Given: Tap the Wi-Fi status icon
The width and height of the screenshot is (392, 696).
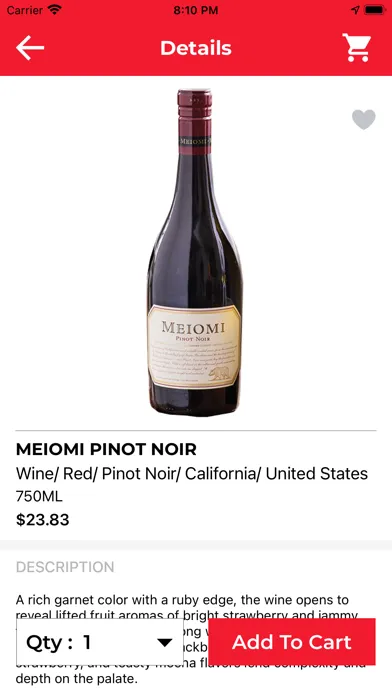Looking at the screenshot, I should 55,9.
